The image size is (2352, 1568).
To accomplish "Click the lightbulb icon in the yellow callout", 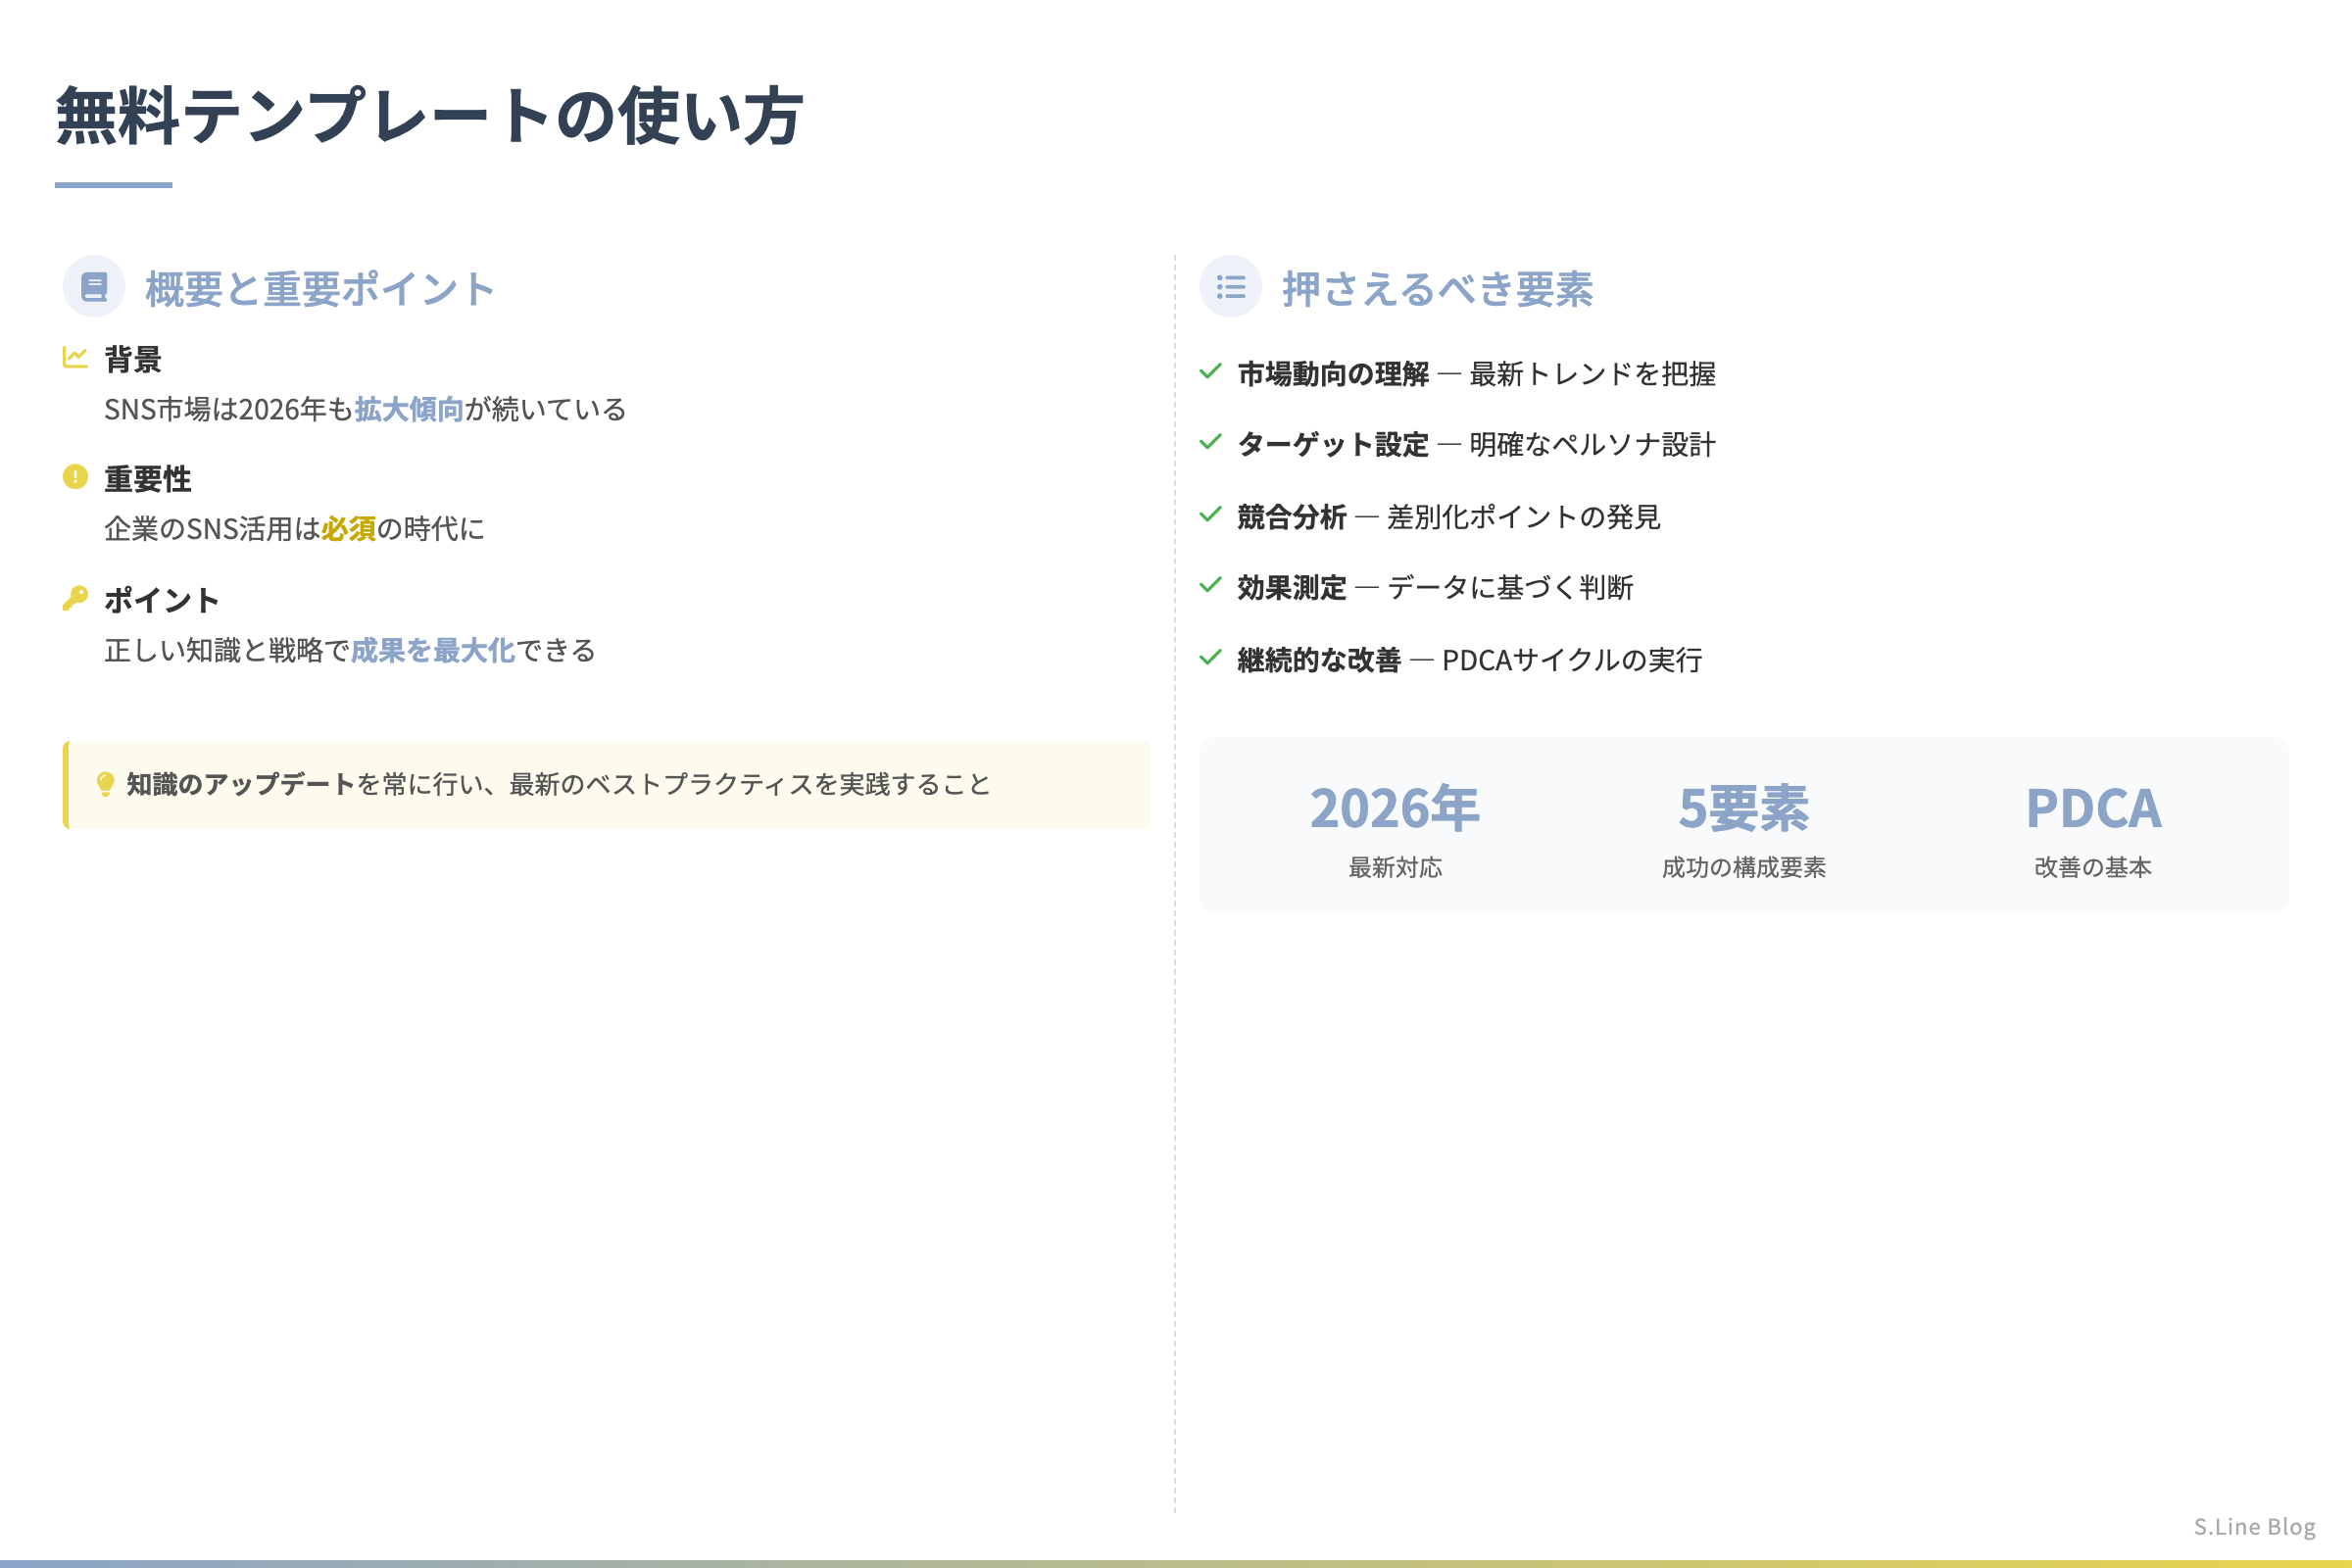I will (105, 784).
